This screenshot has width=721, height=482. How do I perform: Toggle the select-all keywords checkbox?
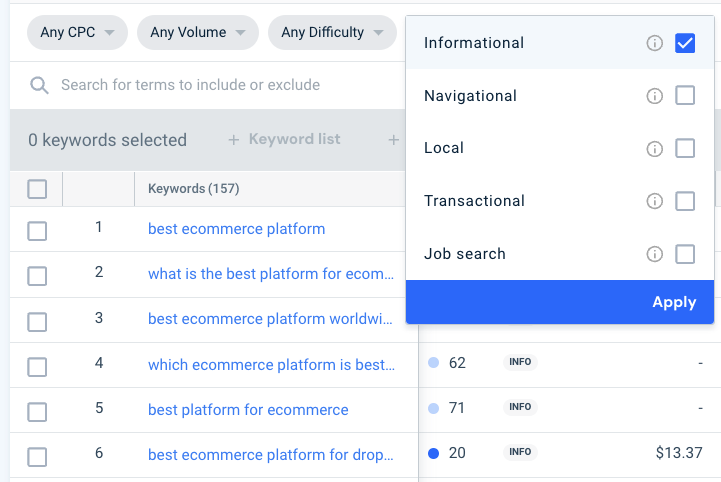click(x=37, y=189)
